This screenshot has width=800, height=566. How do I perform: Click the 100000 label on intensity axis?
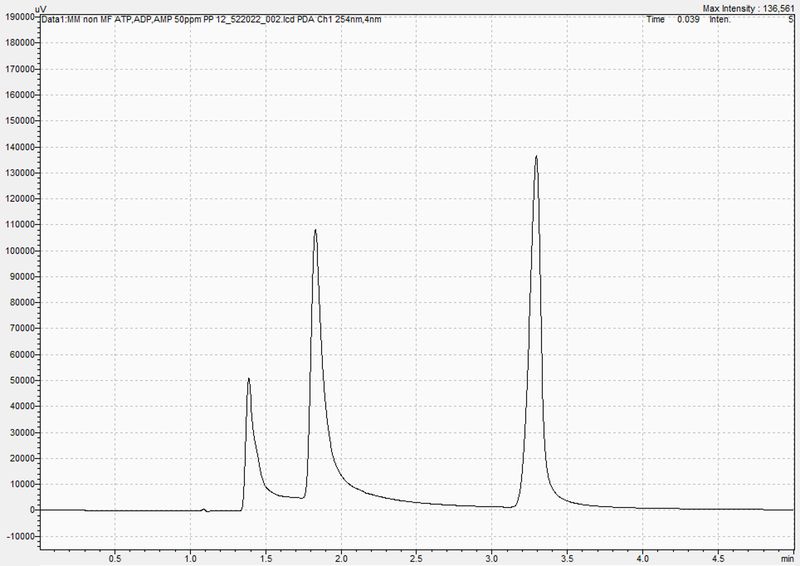(x=20, y=251)
